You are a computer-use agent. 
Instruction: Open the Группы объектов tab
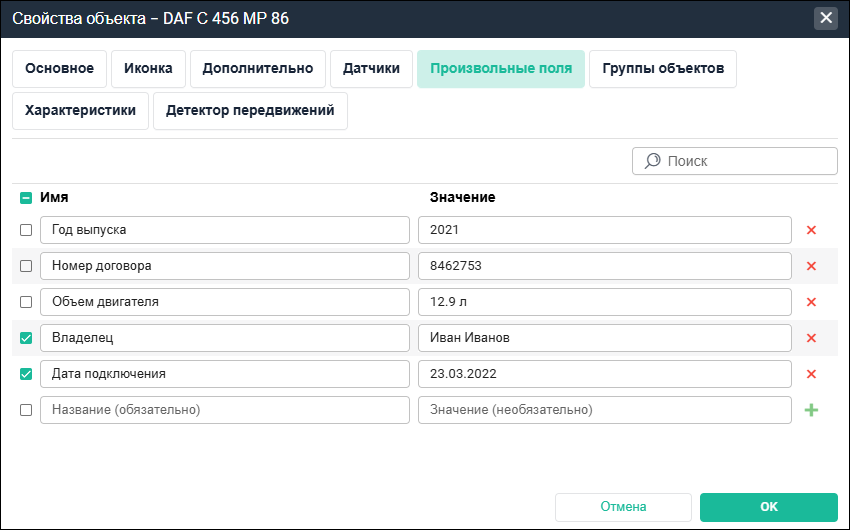(662, 69)
